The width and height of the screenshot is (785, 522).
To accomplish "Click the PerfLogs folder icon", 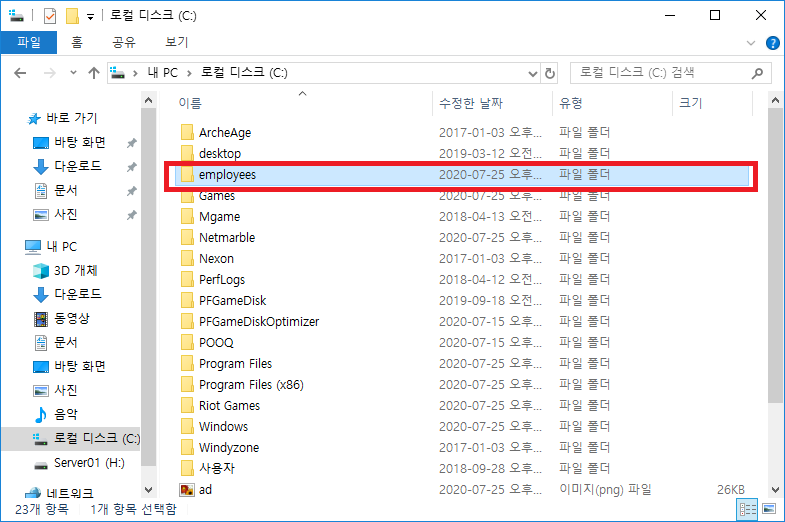I will (187, 279).
